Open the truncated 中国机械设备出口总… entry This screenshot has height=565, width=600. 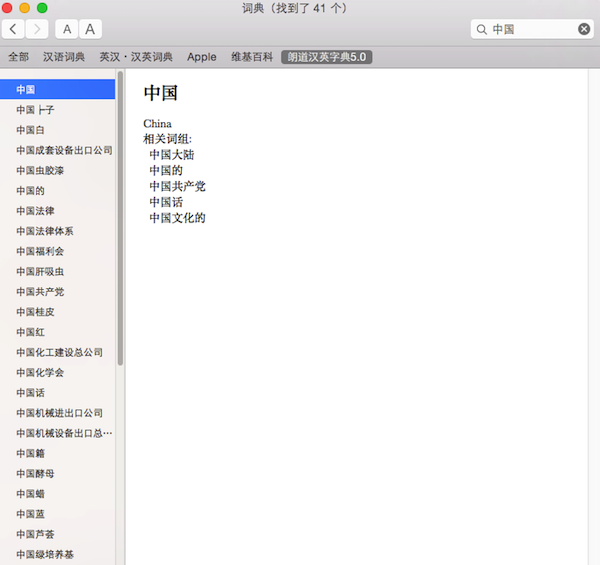(57, 433)
